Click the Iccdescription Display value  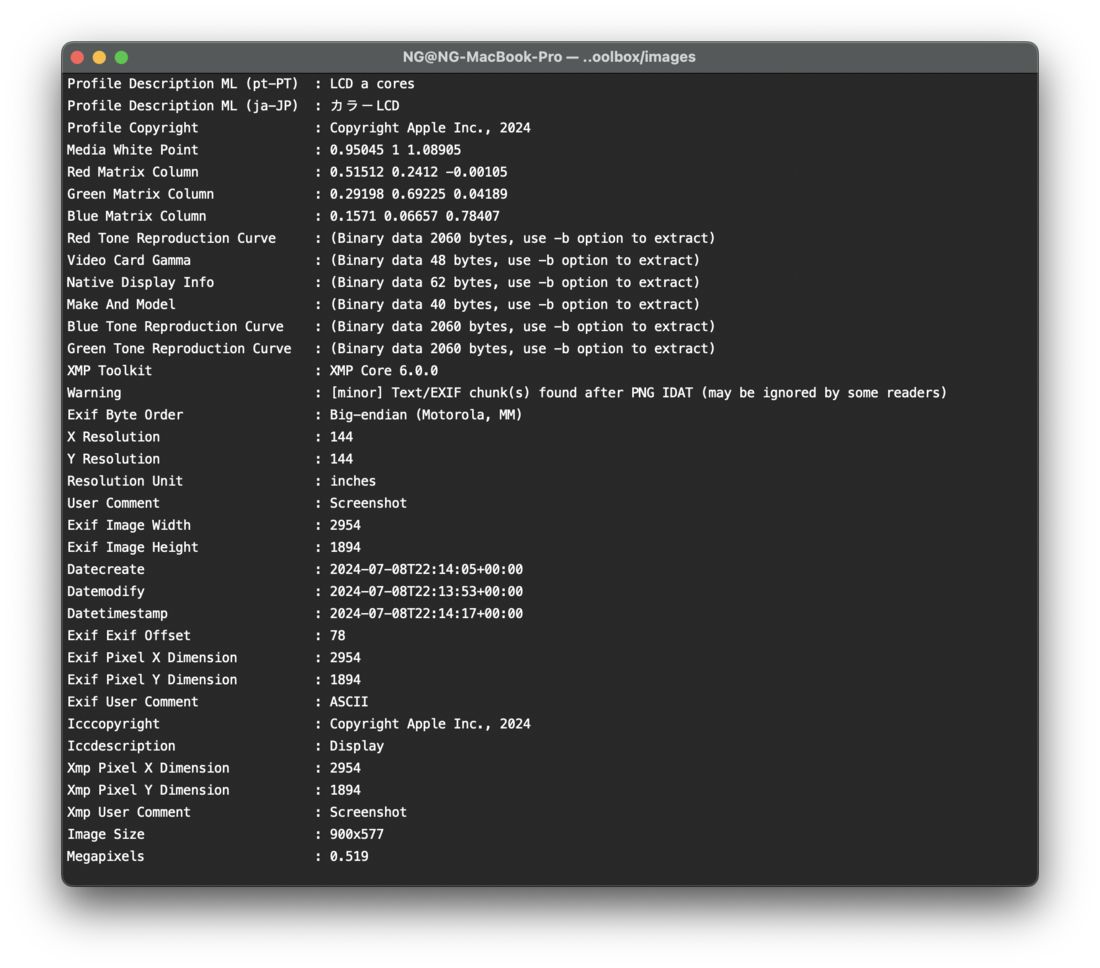pyautogui.click(x=356, y=746)
